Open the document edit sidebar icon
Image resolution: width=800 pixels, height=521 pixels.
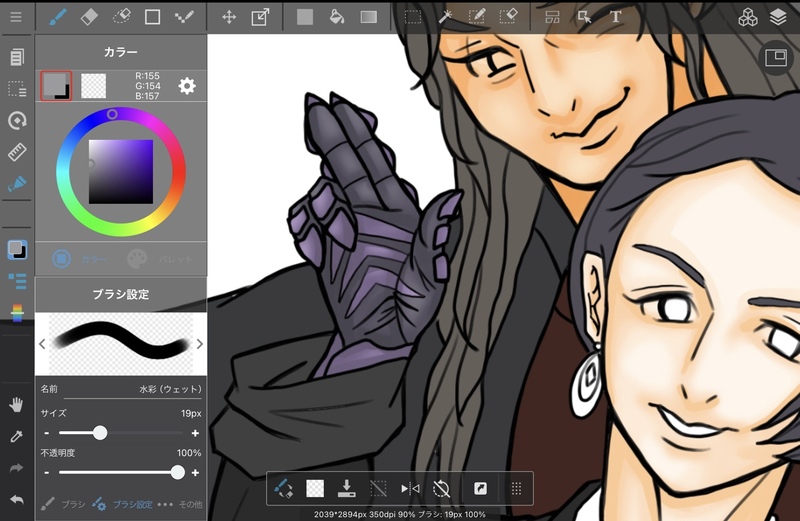[17, 57]
